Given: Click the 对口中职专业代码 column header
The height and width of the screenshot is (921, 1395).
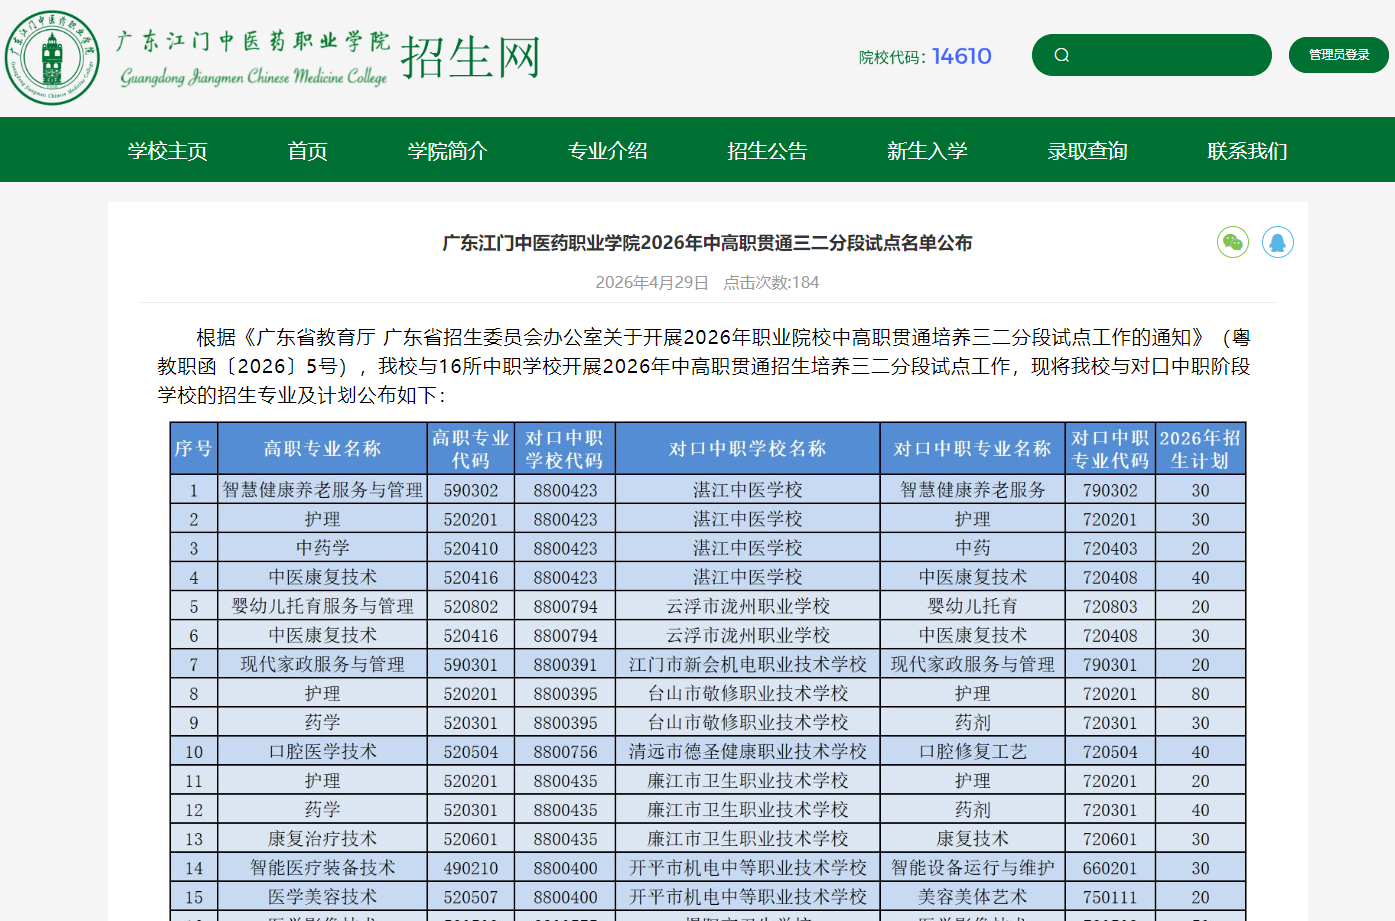Looking at the screenshot, I should pyautogui.click(x=1110, y=448).
